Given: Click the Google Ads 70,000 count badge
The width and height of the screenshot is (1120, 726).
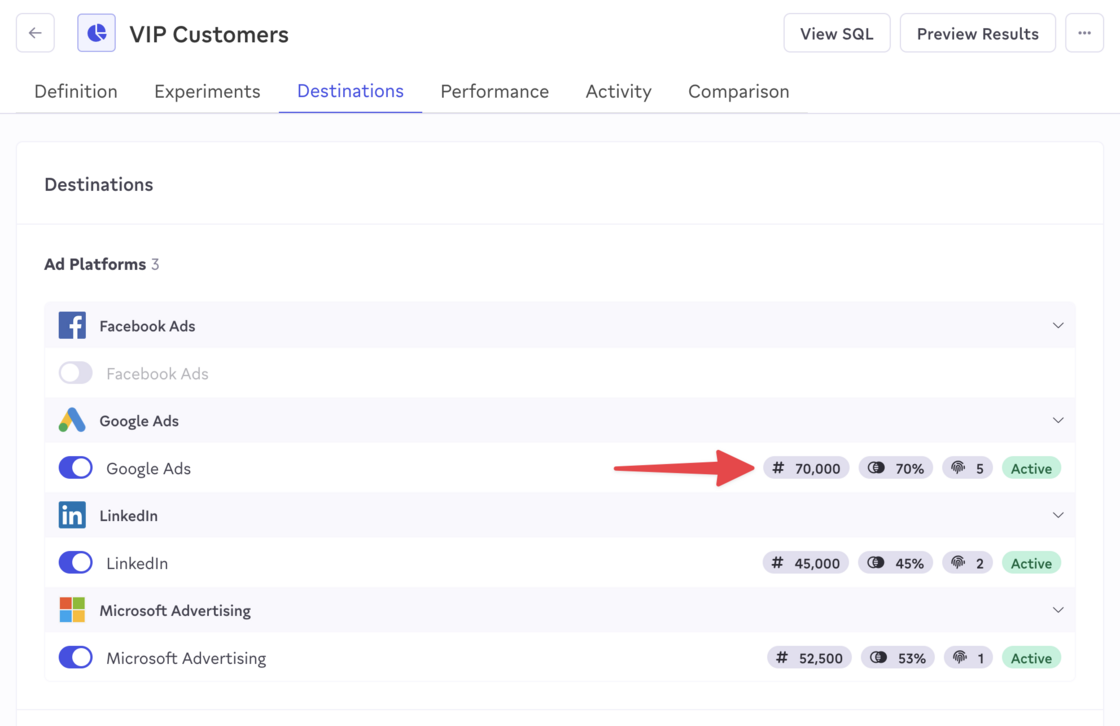Looking at the screenshot, I should (806, 468).
